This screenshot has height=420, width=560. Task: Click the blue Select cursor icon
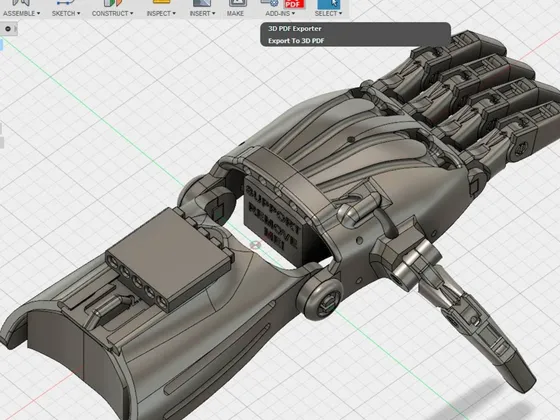[329, 4]
